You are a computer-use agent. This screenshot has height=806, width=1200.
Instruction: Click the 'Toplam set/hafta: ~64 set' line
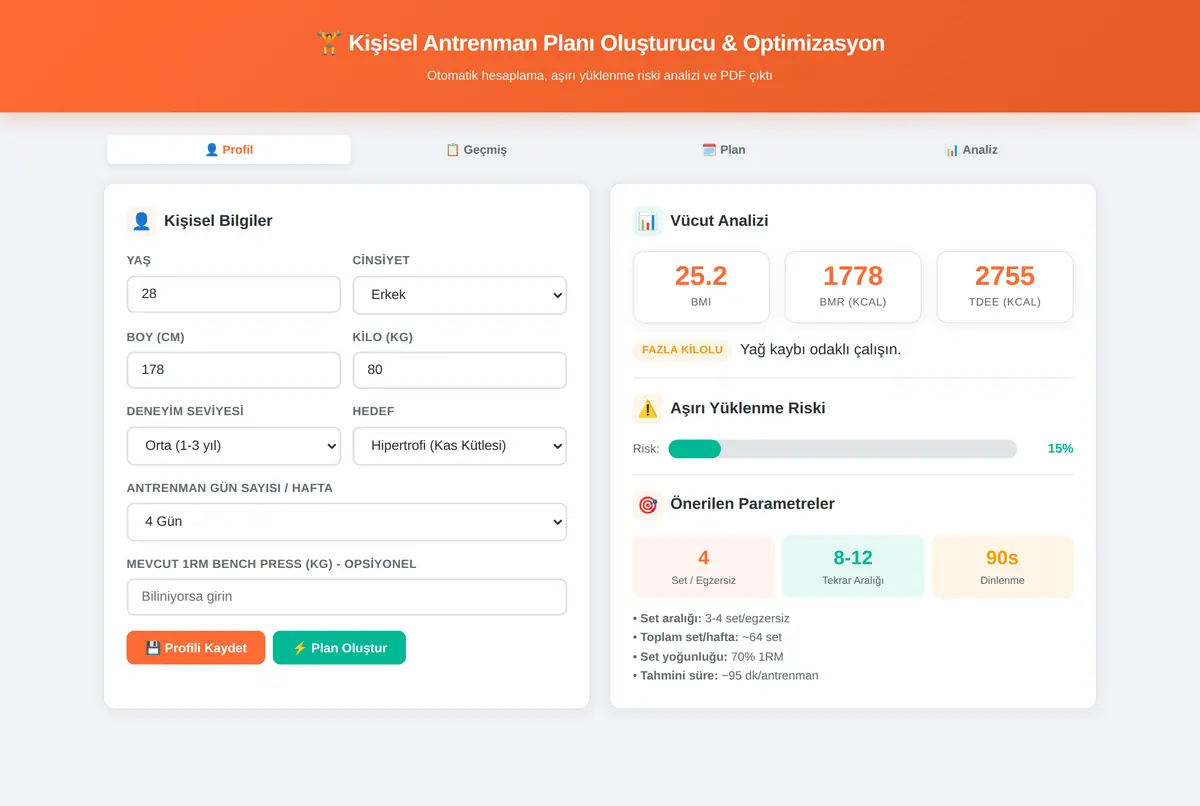click(707, 638)
